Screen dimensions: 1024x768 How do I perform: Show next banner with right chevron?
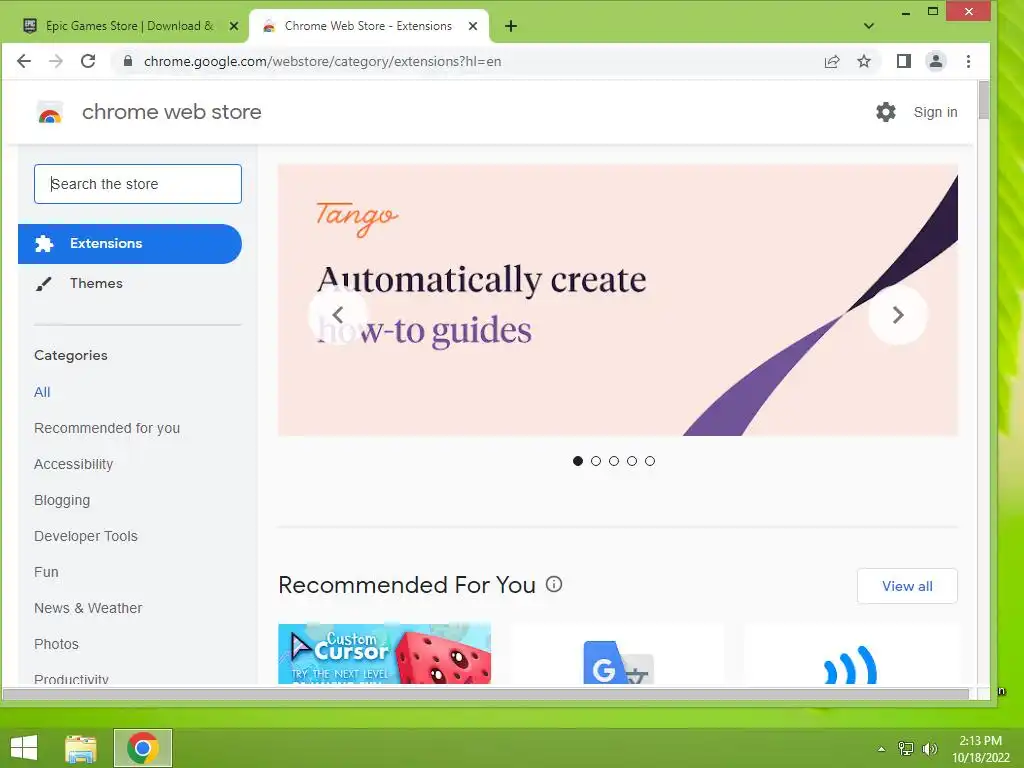898,315
